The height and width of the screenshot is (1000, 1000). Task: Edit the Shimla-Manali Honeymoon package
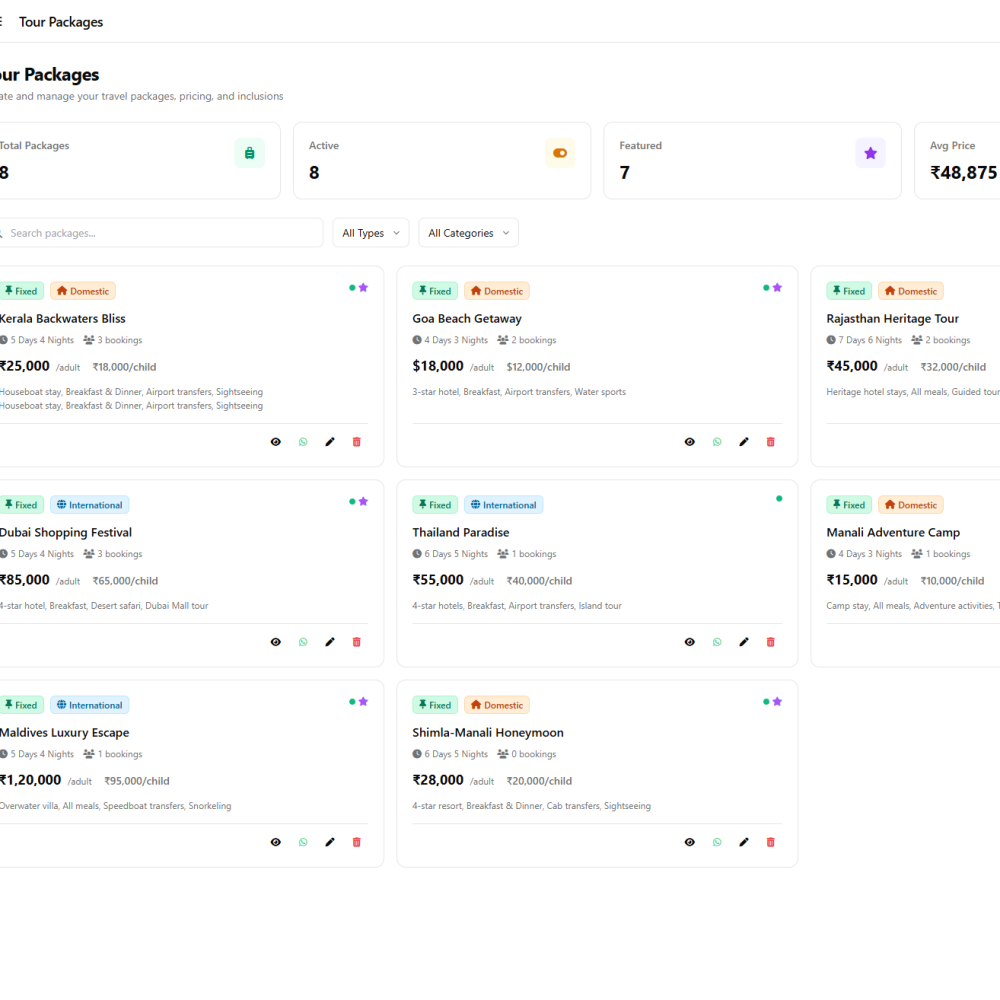(x=744, y=842)
